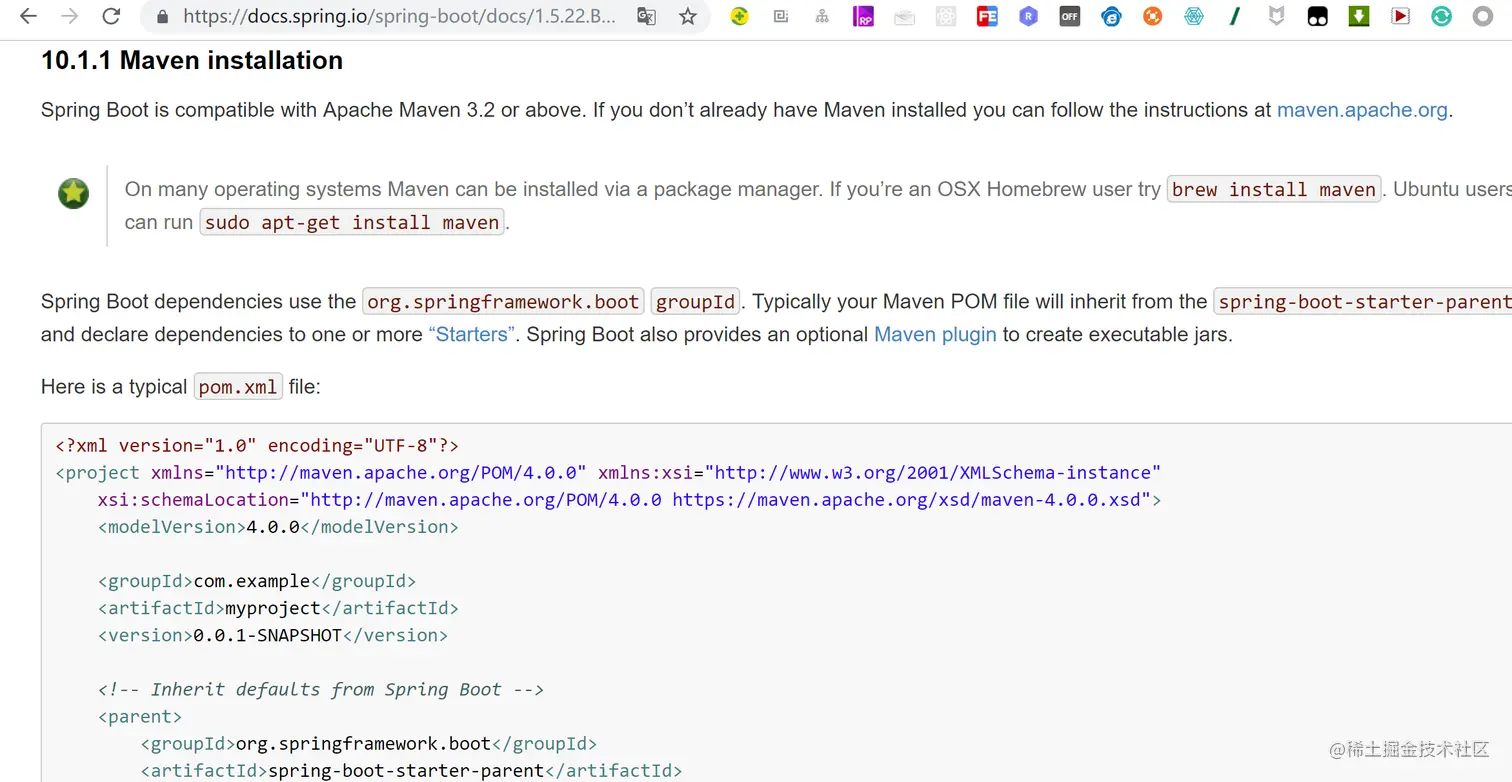Click the XML declaration line in code block
This screenshot has height=782, width=1512.
pos(257,446)
